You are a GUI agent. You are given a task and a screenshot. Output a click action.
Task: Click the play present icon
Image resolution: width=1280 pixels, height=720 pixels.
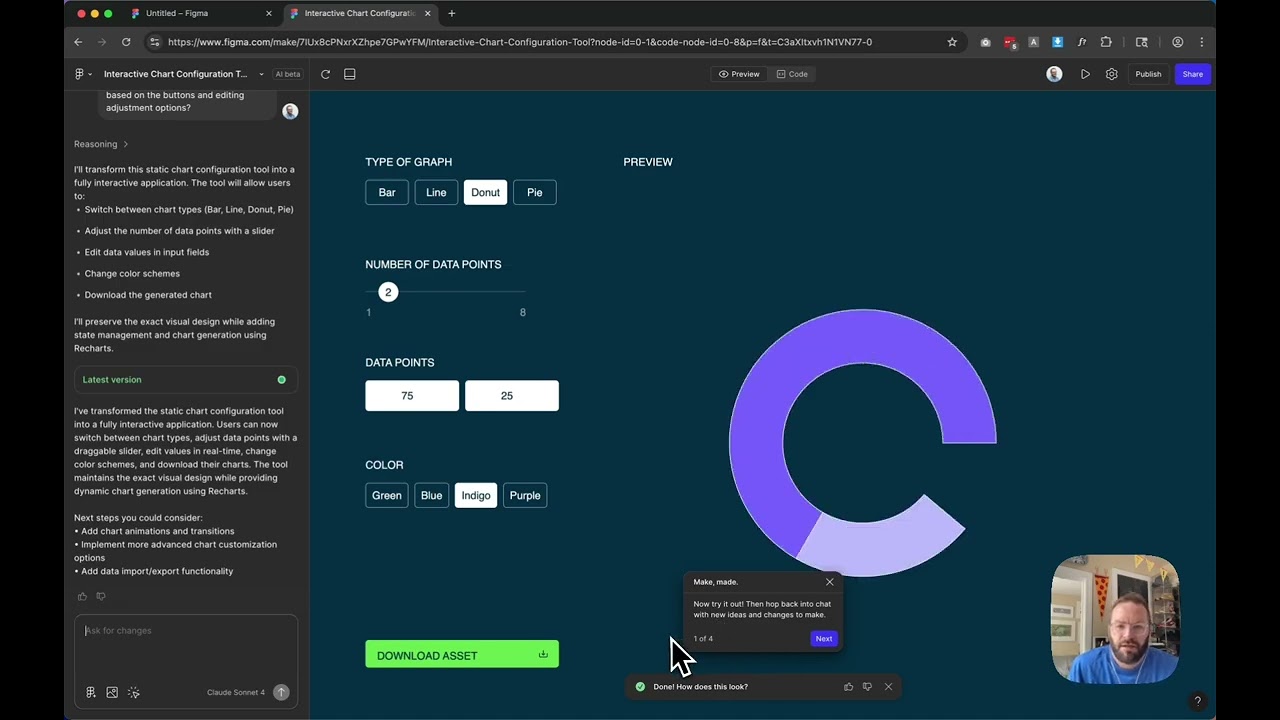(1085, 74)
